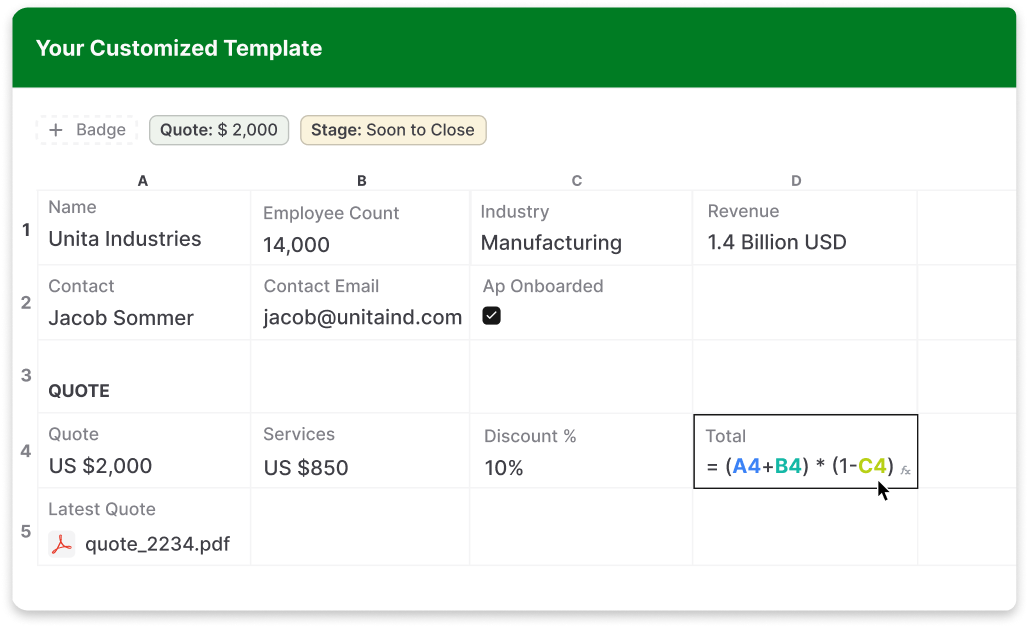This screenshot has height=629, width=1029.
Task: Click the plus icon on Badge button
Action: 56,130
